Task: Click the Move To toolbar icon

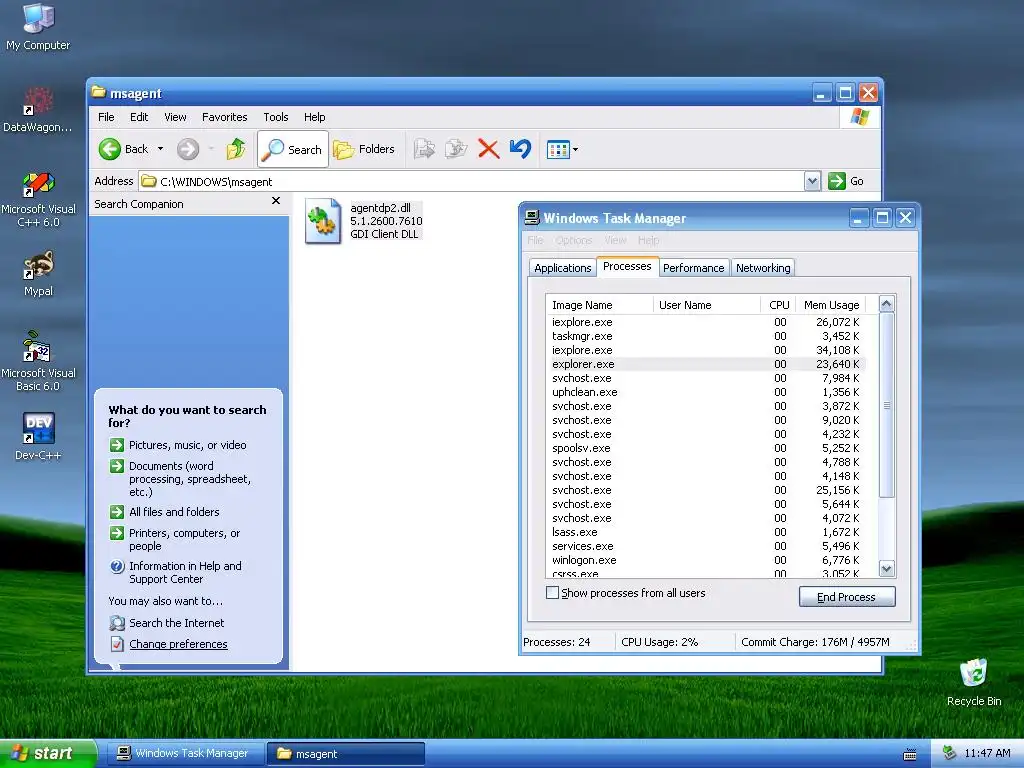Action: click(x=424, y=150)
